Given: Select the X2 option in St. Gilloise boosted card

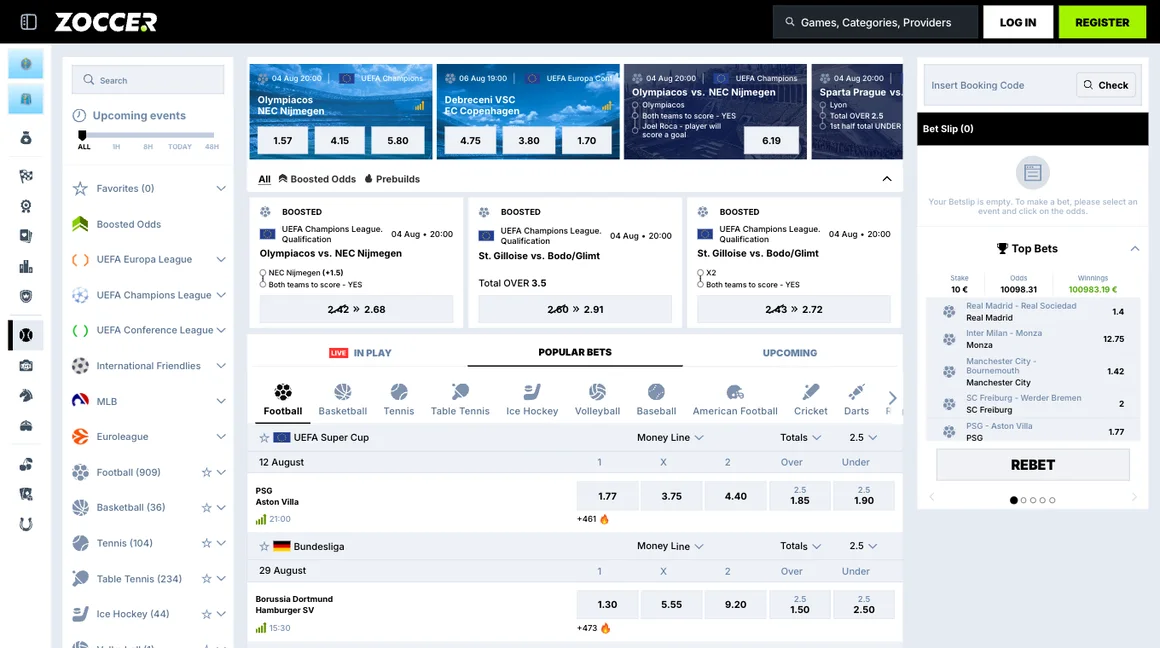Looking at the screenshot, I should click(x=700, y=273).
